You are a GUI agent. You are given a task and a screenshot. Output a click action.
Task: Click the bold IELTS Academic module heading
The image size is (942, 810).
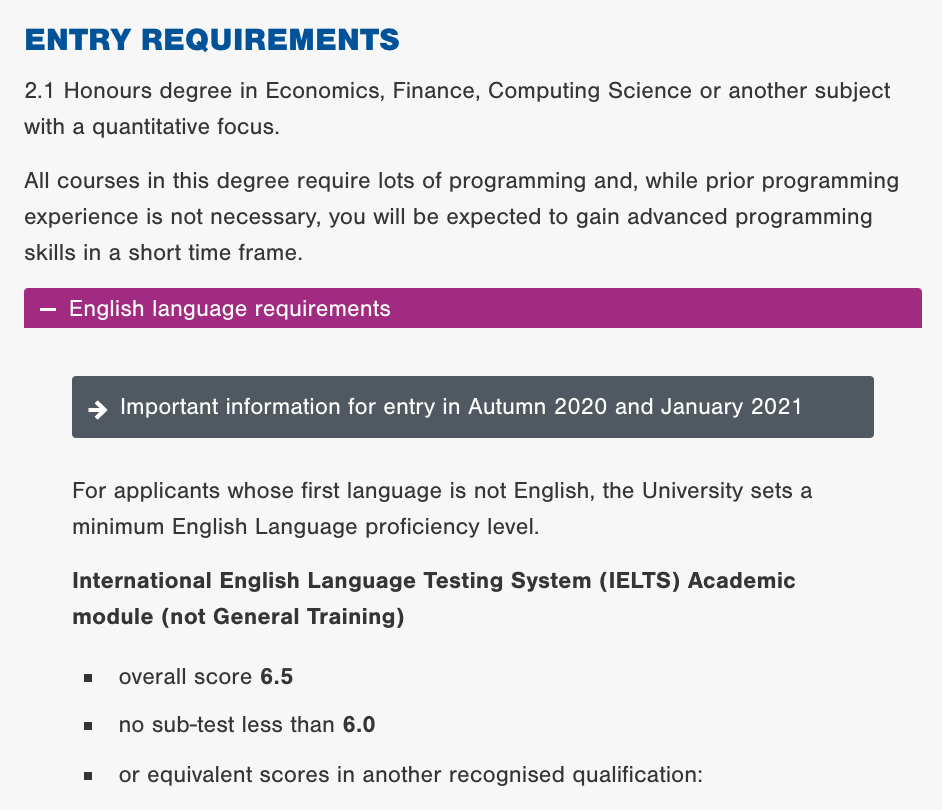(434, 598)
